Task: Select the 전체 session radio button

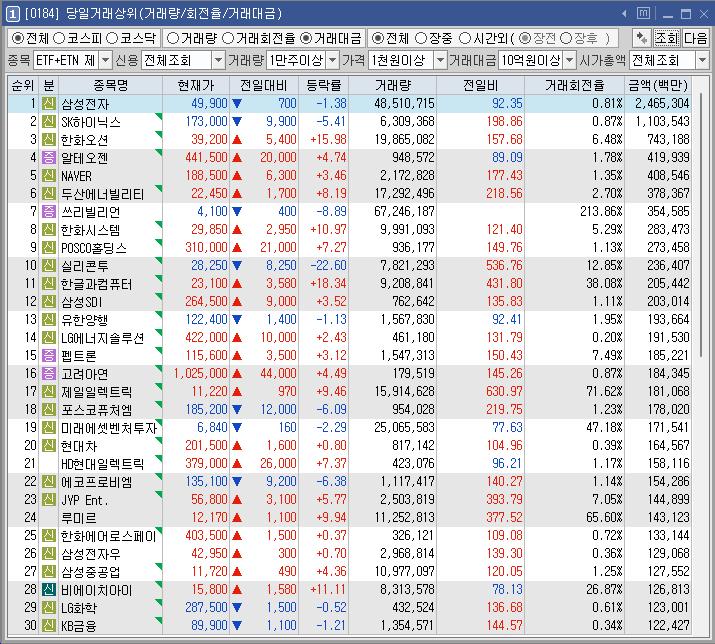Action: tap(377, 38)
